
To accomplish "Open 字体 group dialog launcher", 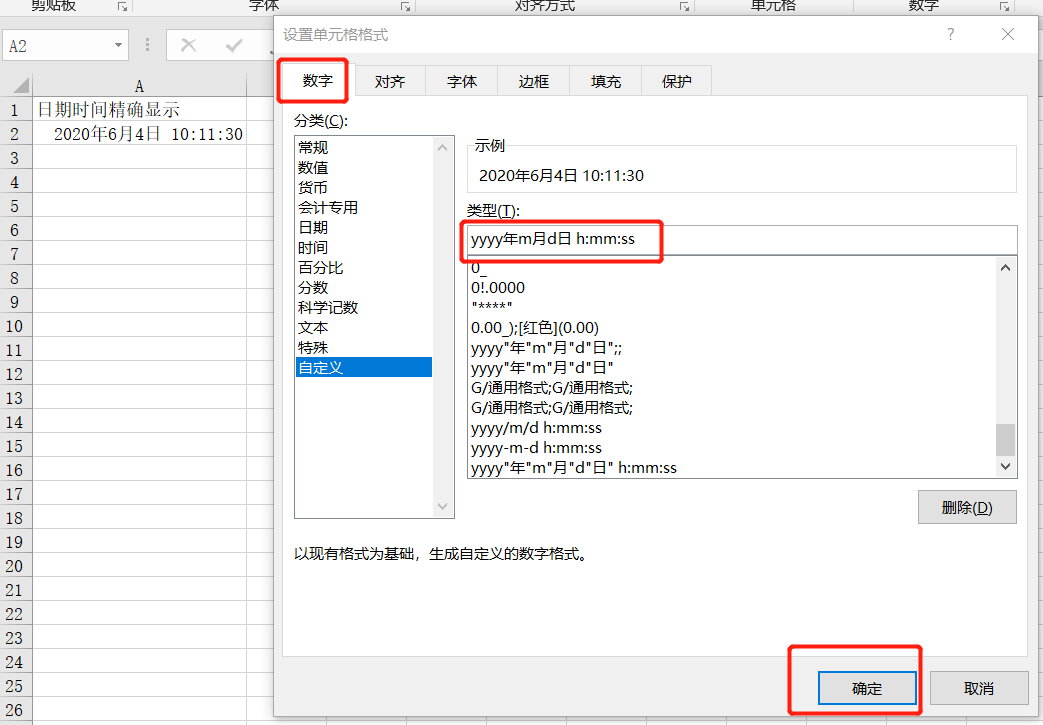I will pyautogui.click(x=405, y=6).
